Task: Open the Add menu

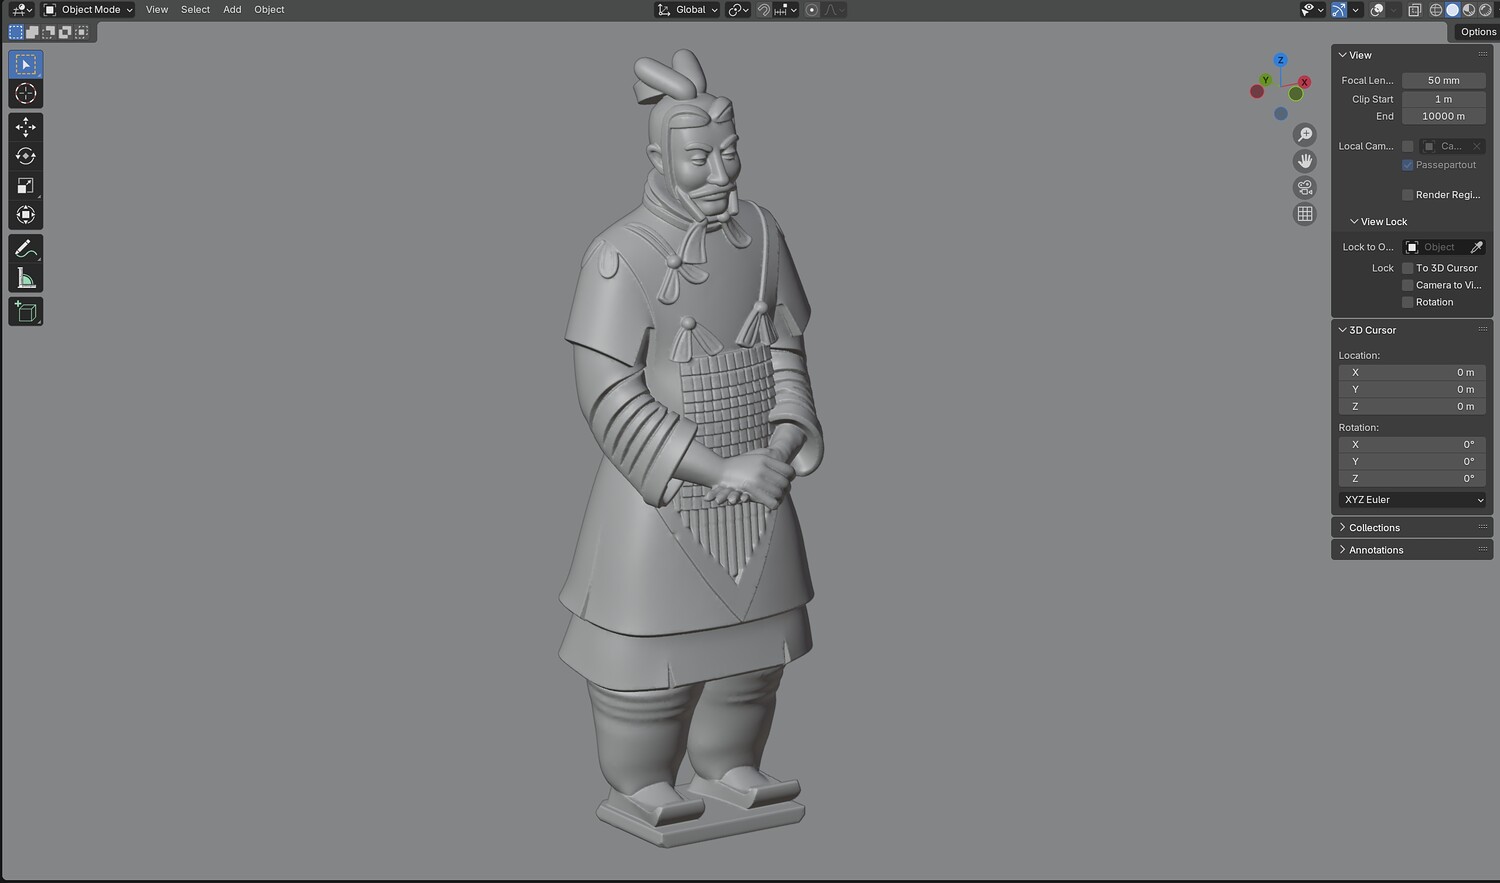Action: pyautogui.click(x=232, y=10)
